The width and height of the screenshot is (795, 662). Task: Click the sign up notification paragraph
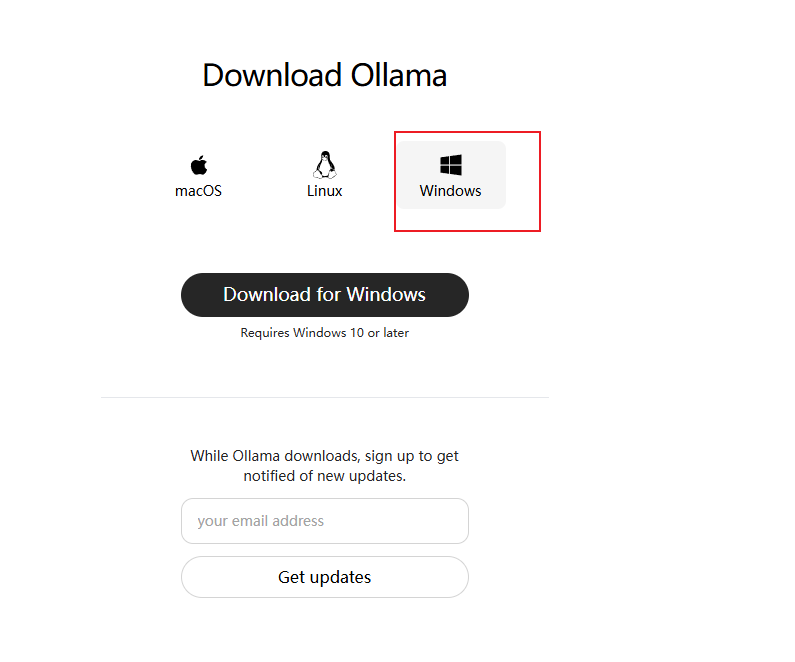[x=324, y=466]
